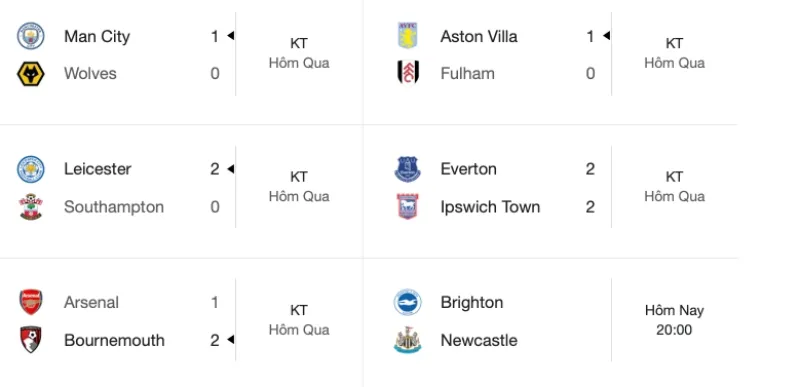Click the Aston Villa club crest
The height and width of the screenshot is (387, 800).
coord(407,36)
